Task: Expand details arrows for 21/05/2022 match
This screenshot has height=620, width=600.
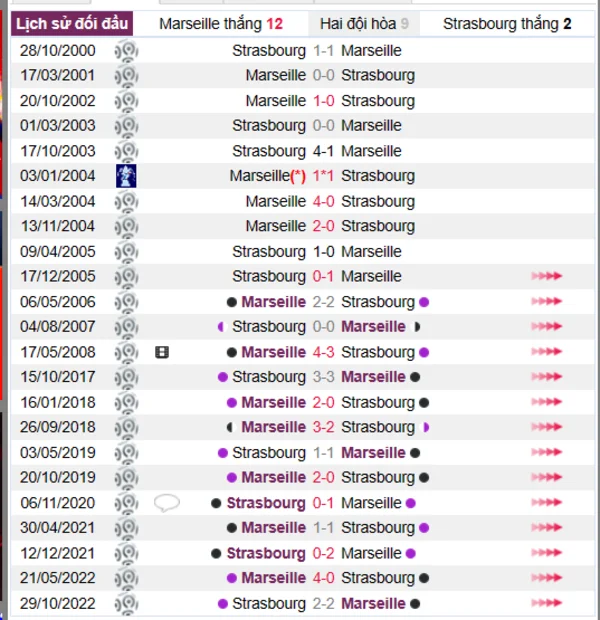Action: pyautogui.click(x=546, y=578)
